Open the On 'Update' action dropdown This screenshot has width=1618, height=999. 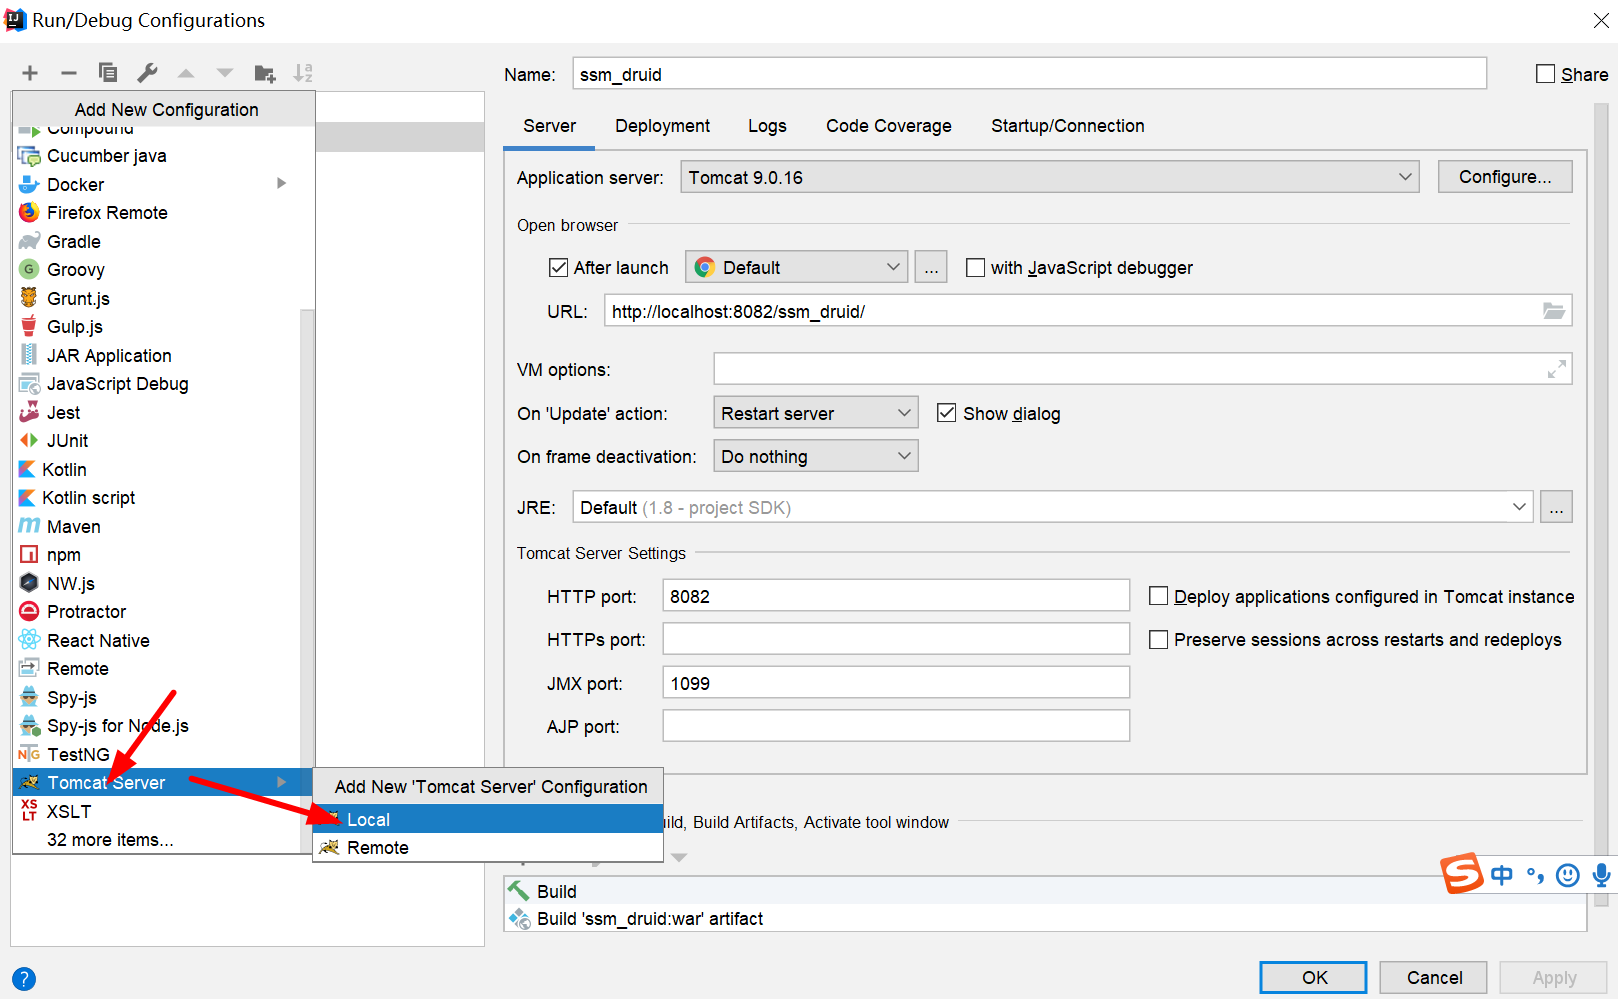coord(816,413)
